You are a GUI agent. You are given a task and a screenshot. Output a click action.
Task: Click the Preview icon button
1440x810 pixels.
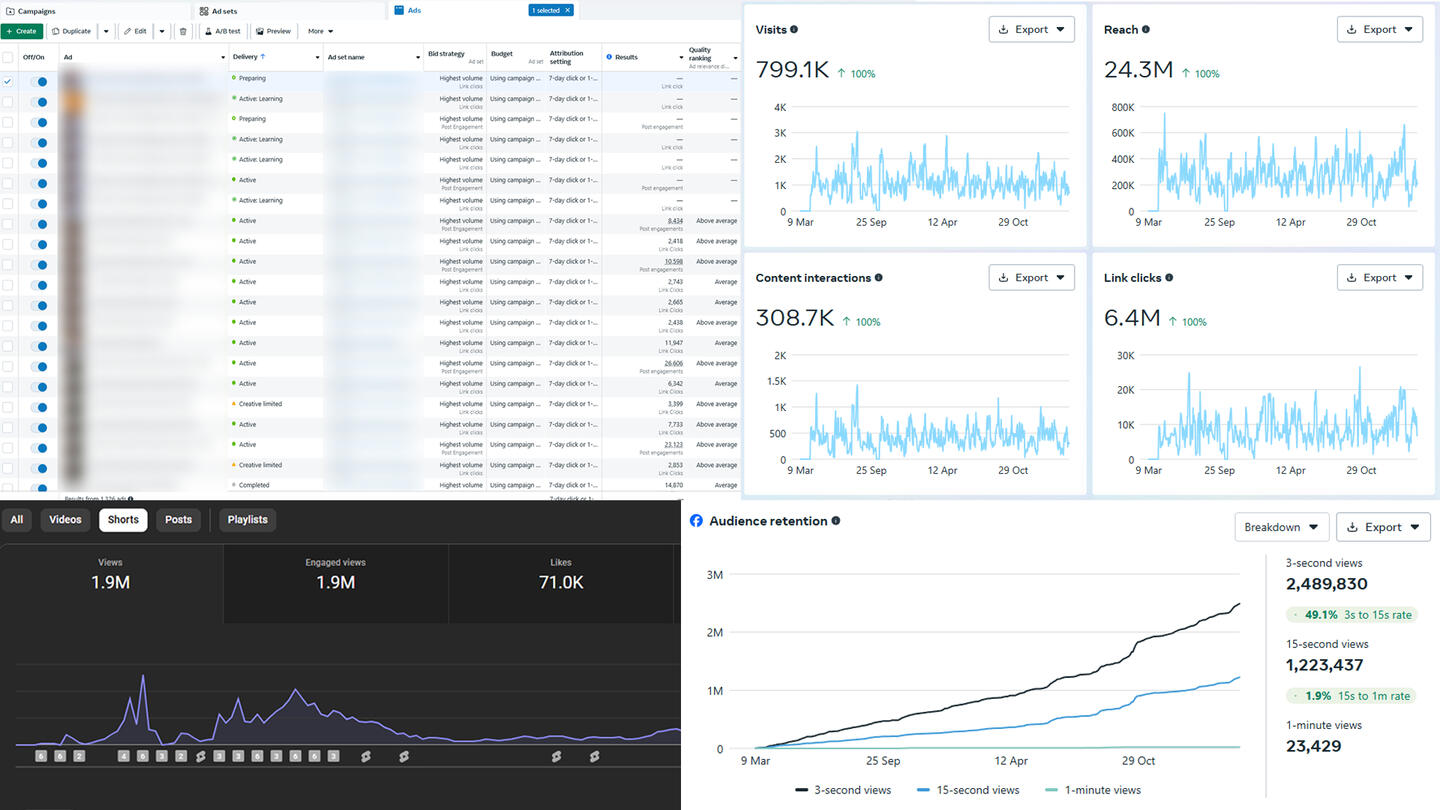coord(273,31)
